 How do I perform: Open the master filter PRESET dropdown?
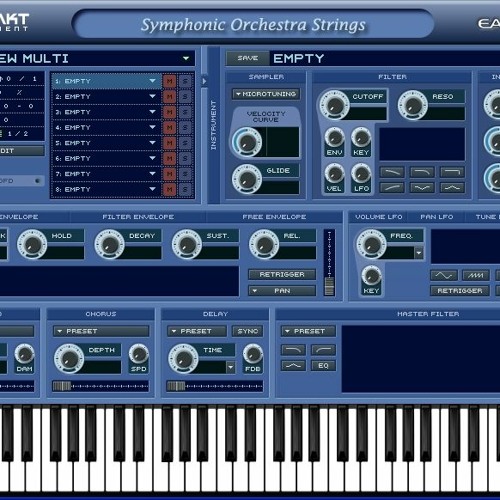click(308, 331)
